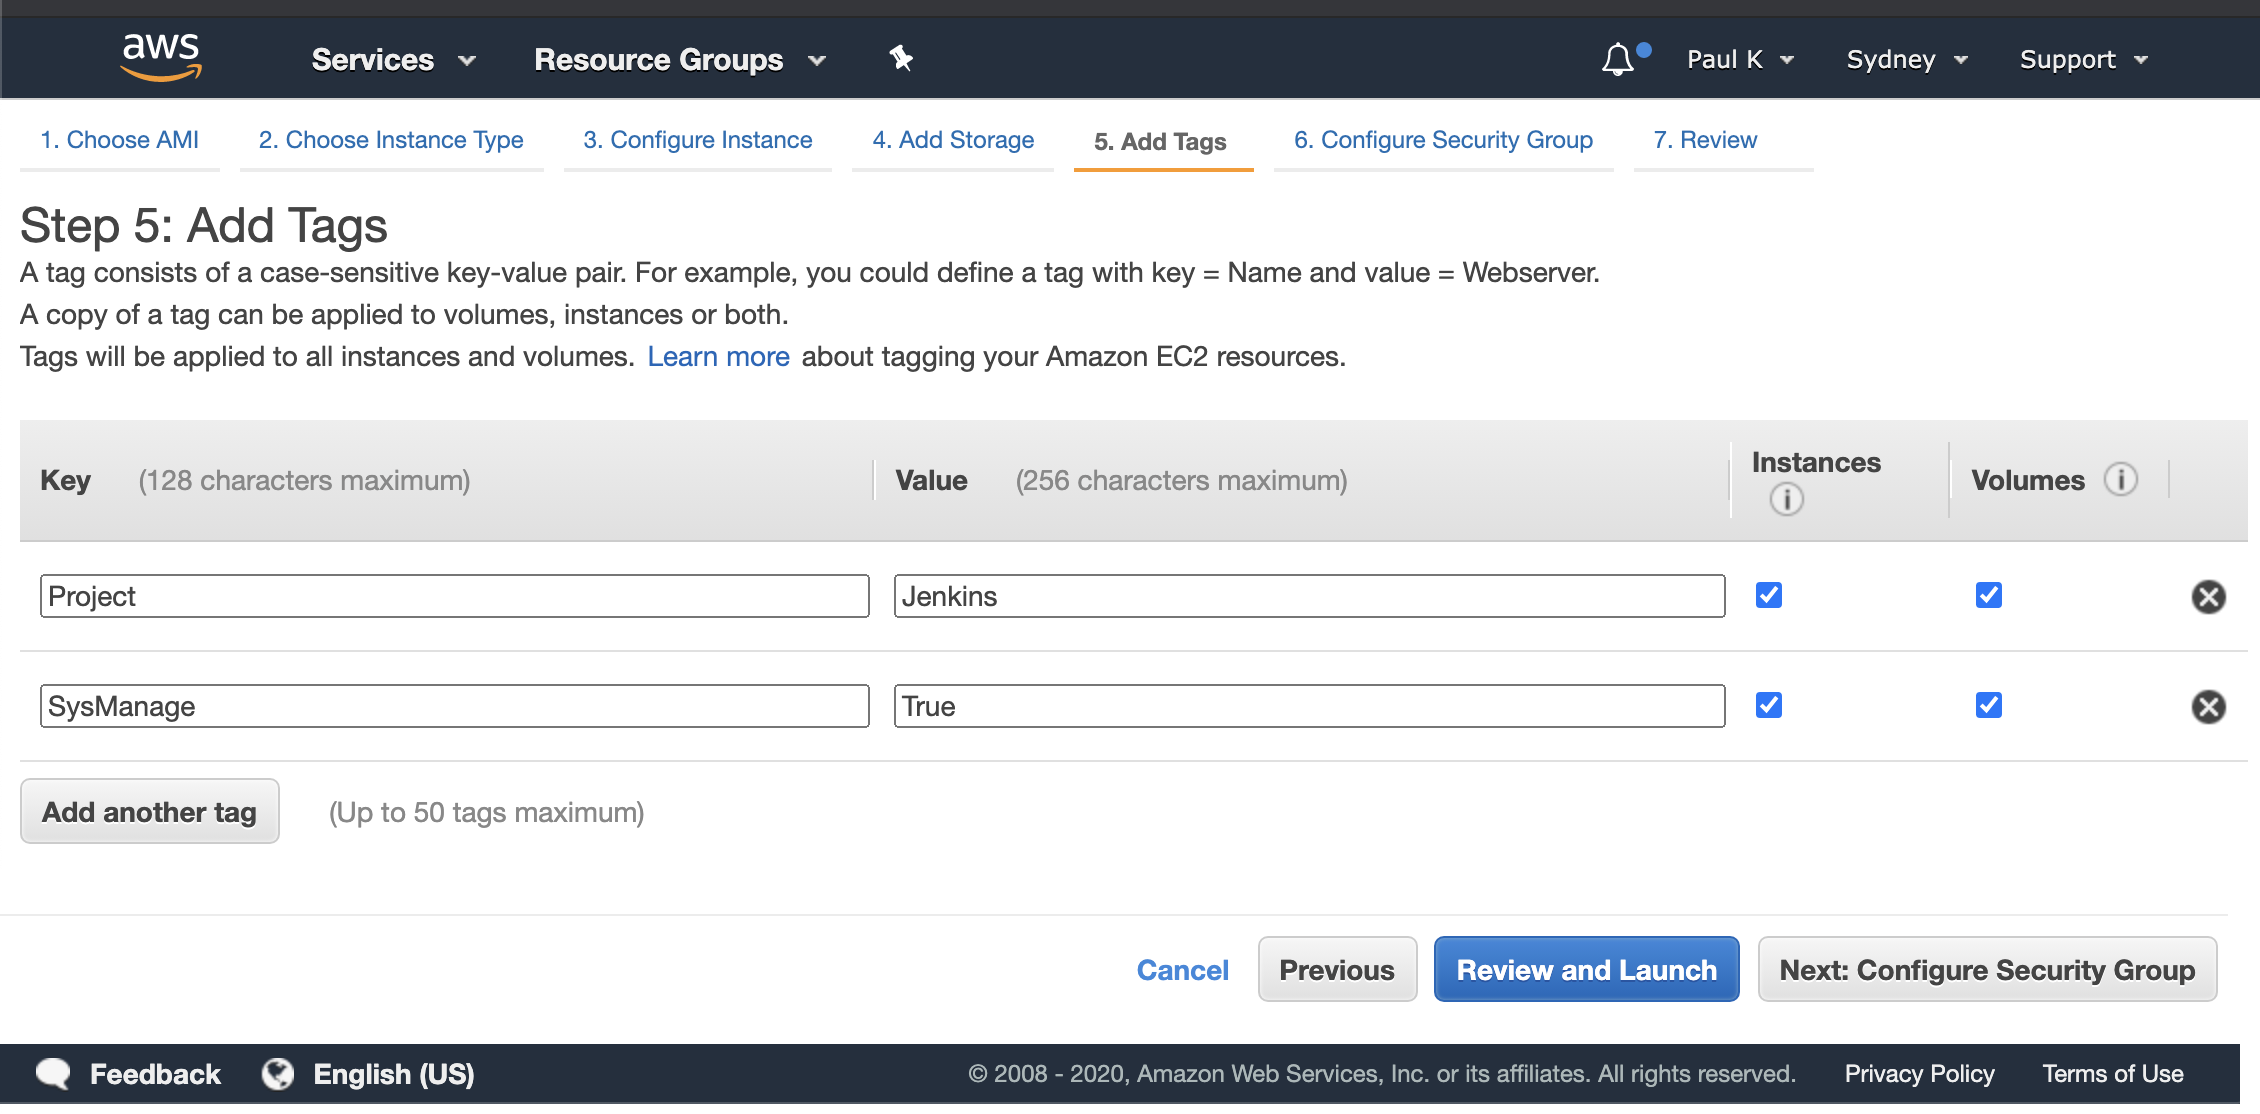Click the pushpin shortcut icon
The height and width of the screenshot is (1114, 2260).
pos(901,59)
